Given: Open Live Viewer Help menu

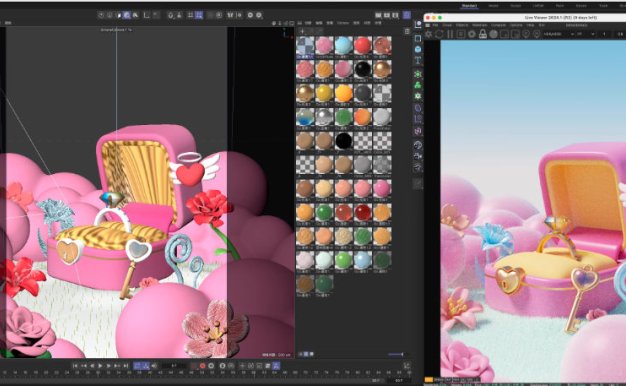Looking at the screenshot, I should (531, 25).
